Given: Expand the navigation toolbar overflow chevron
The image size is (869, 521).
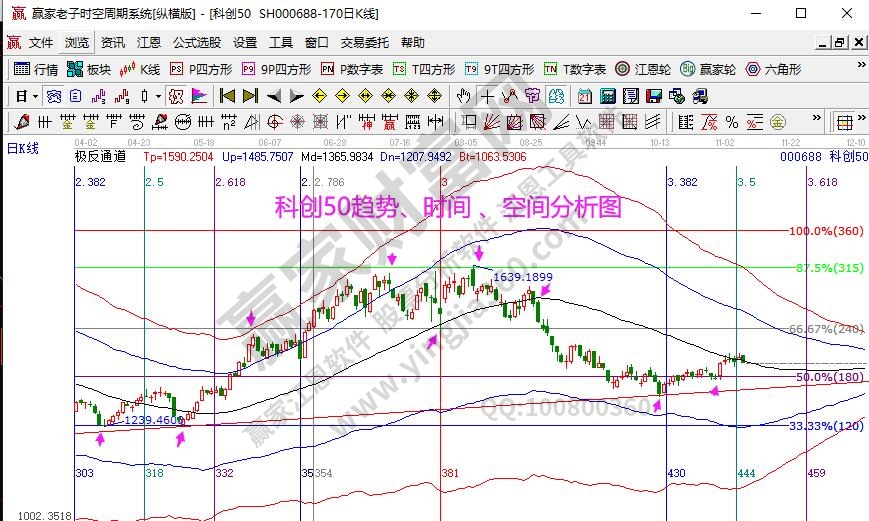Looking at the screenshot, I should click(861, 66).
